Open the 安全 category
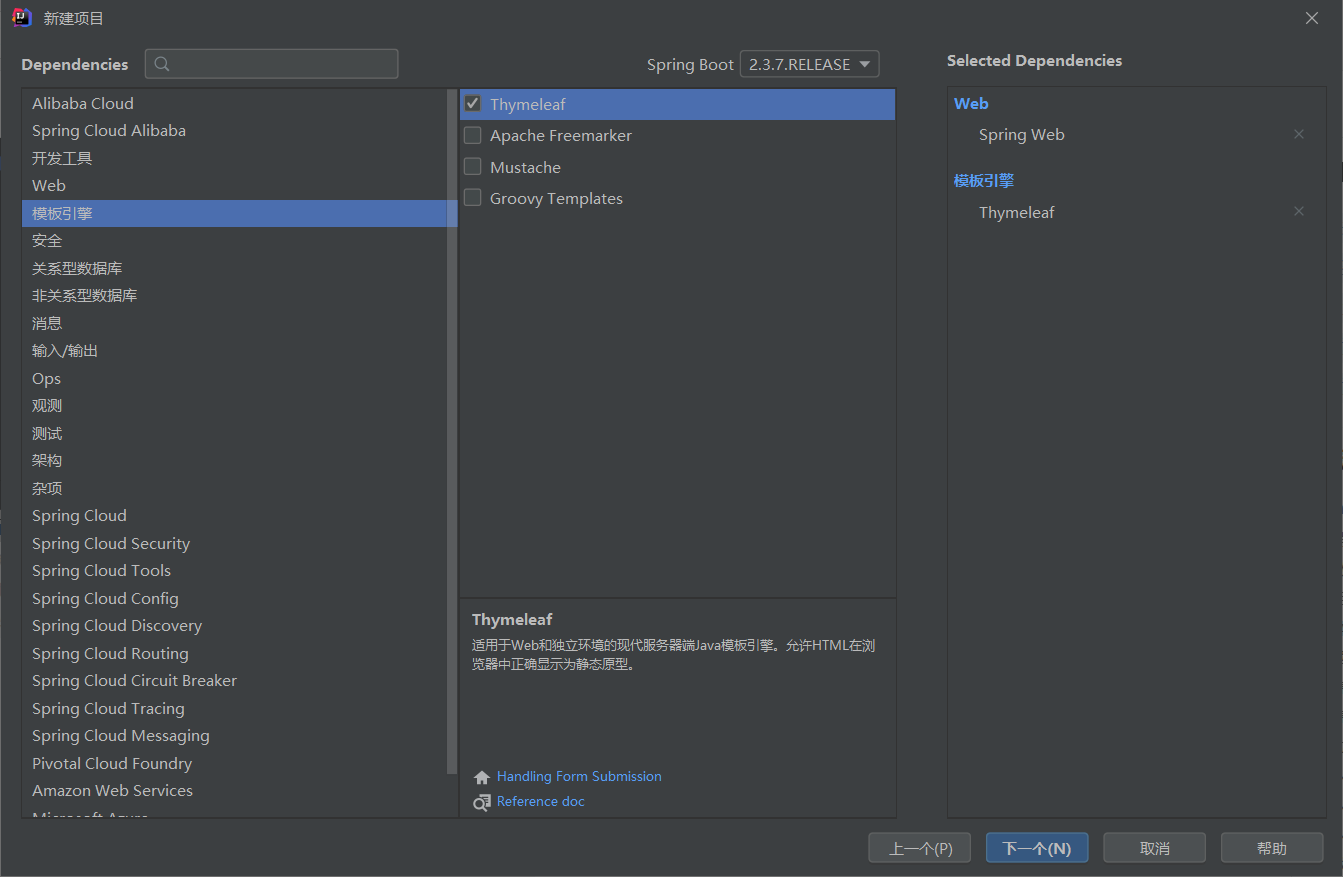 tap(234, 240)
